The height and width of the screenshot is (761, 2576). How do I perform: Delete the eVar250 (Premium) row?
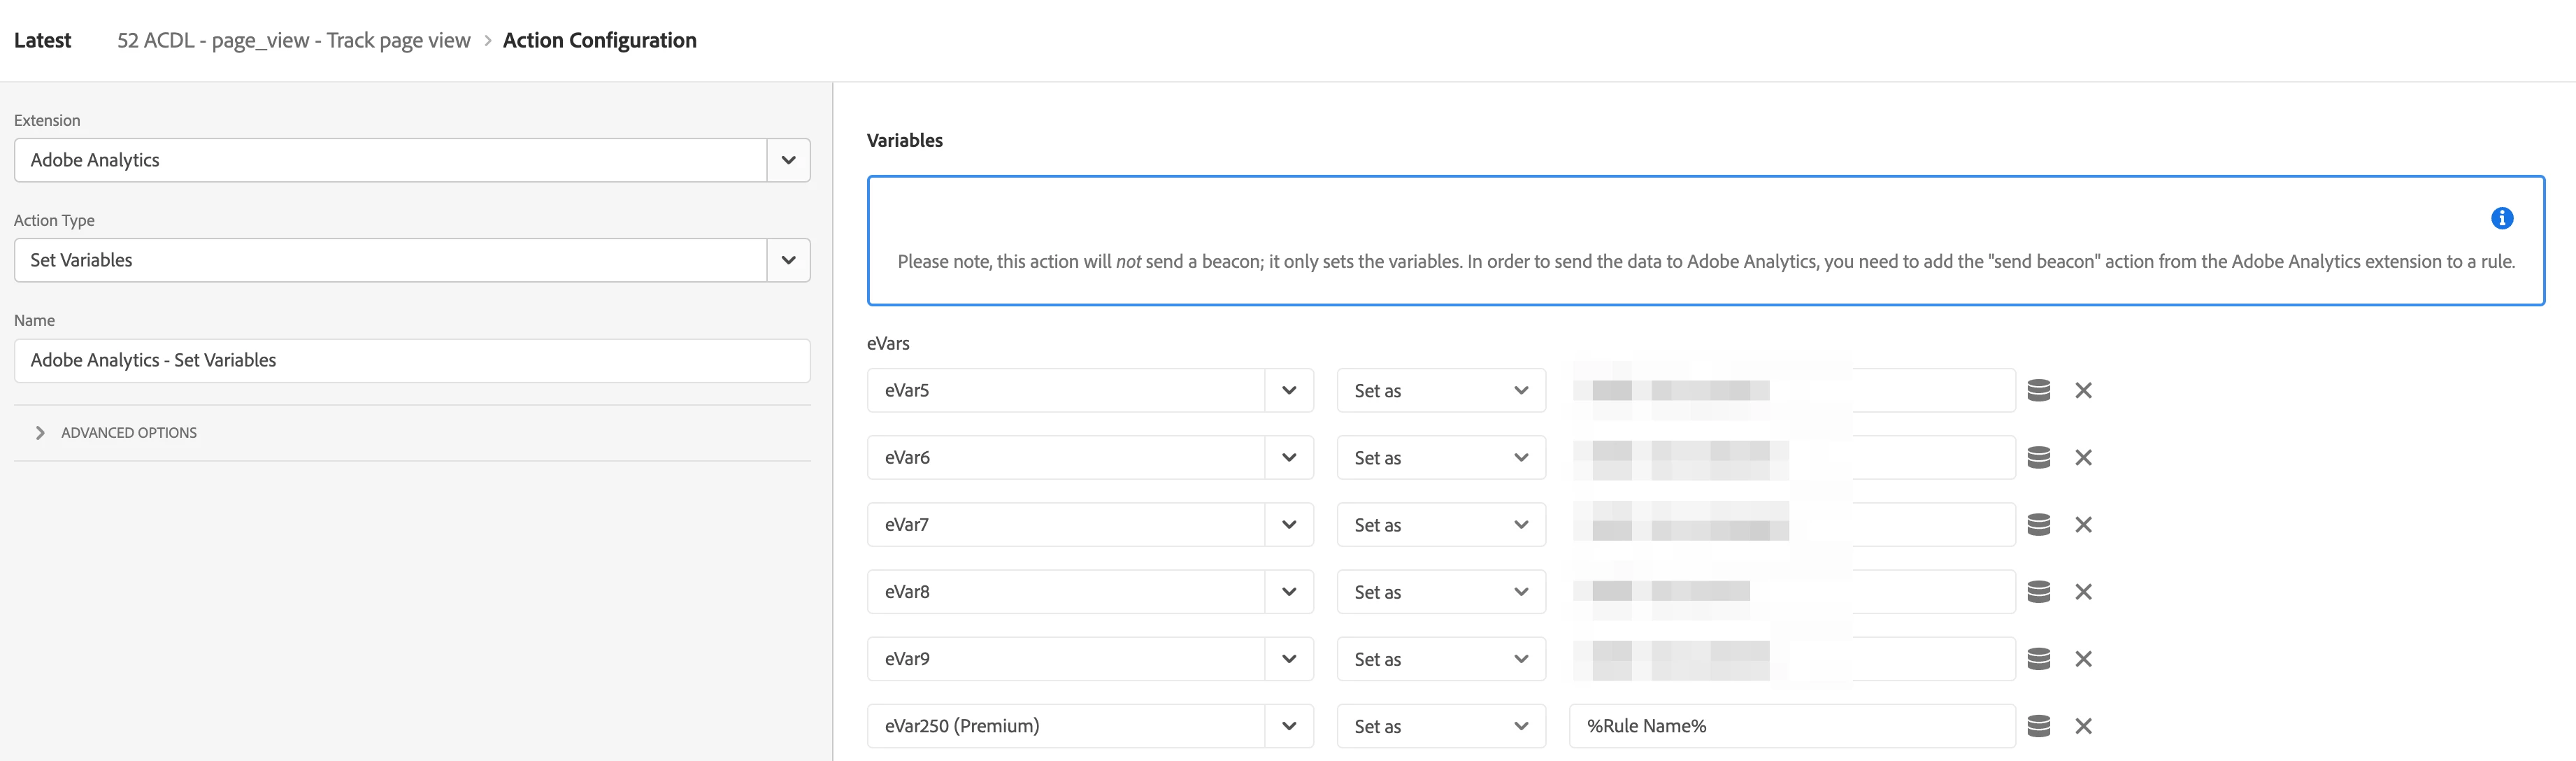click(x=2083, y=726)
